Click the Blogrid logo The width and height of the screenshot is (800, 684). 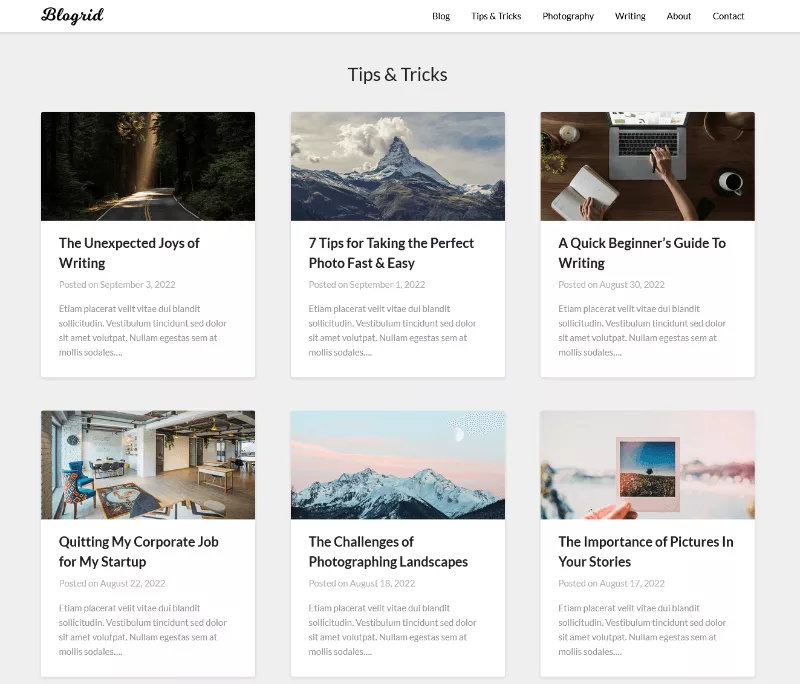coord(73,15)
